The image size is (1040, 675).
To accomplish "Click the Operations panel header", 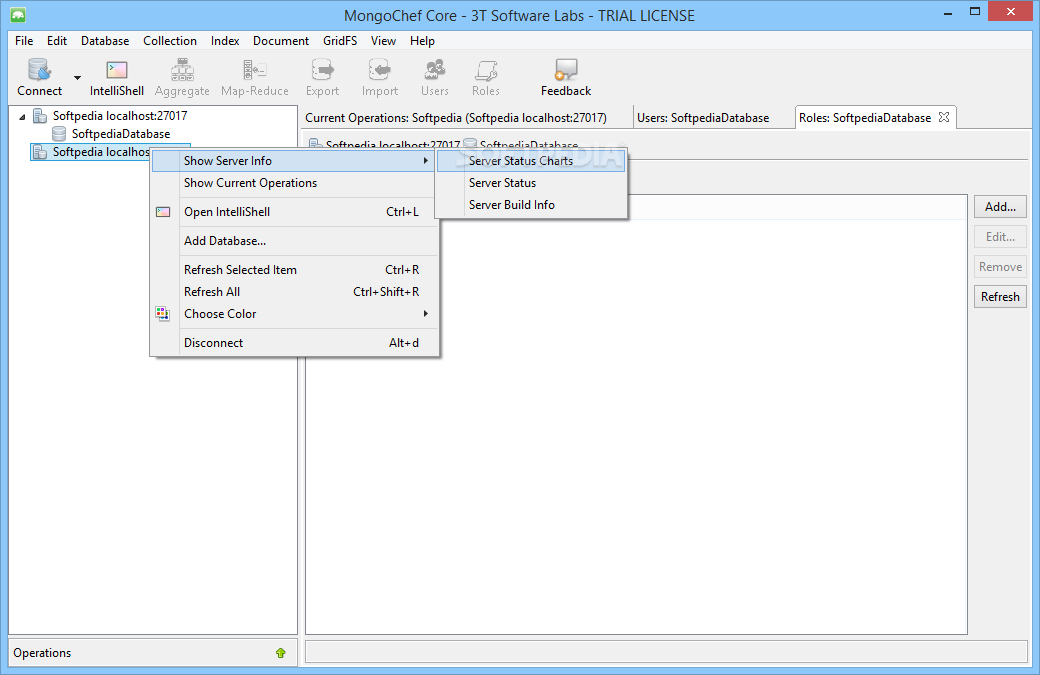I will tap(153, 653).
